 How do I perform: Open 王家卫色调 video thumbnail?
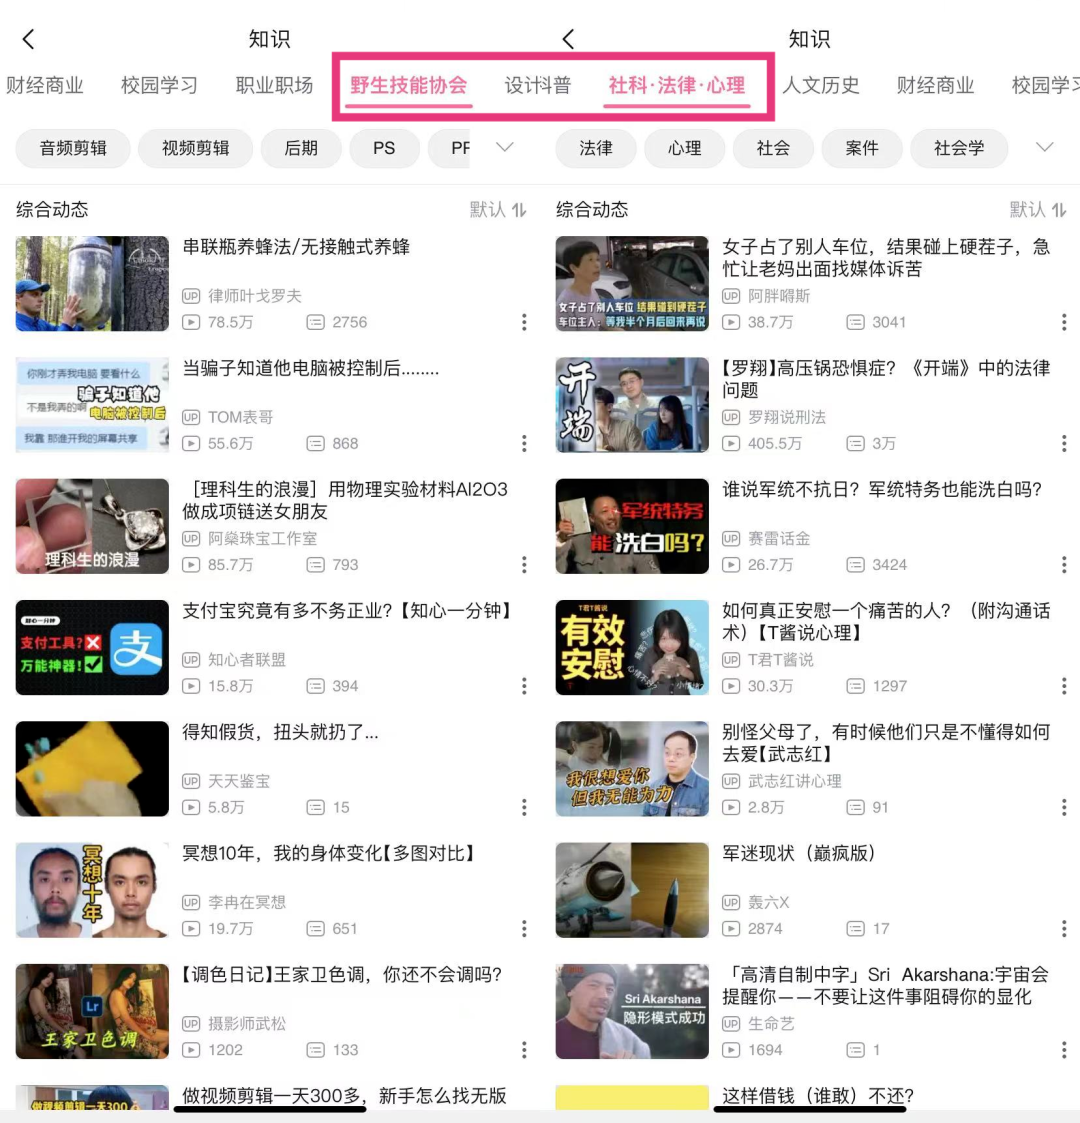[x=92, y=1011]
